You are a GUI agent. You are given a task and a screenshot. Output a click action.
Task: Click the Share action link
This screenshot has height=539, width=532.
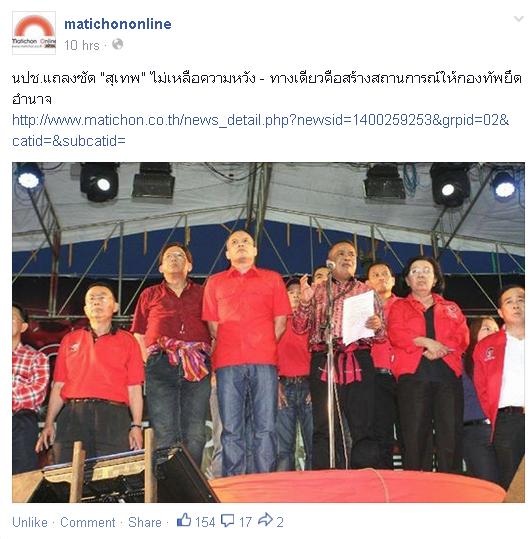coord(145,522)
